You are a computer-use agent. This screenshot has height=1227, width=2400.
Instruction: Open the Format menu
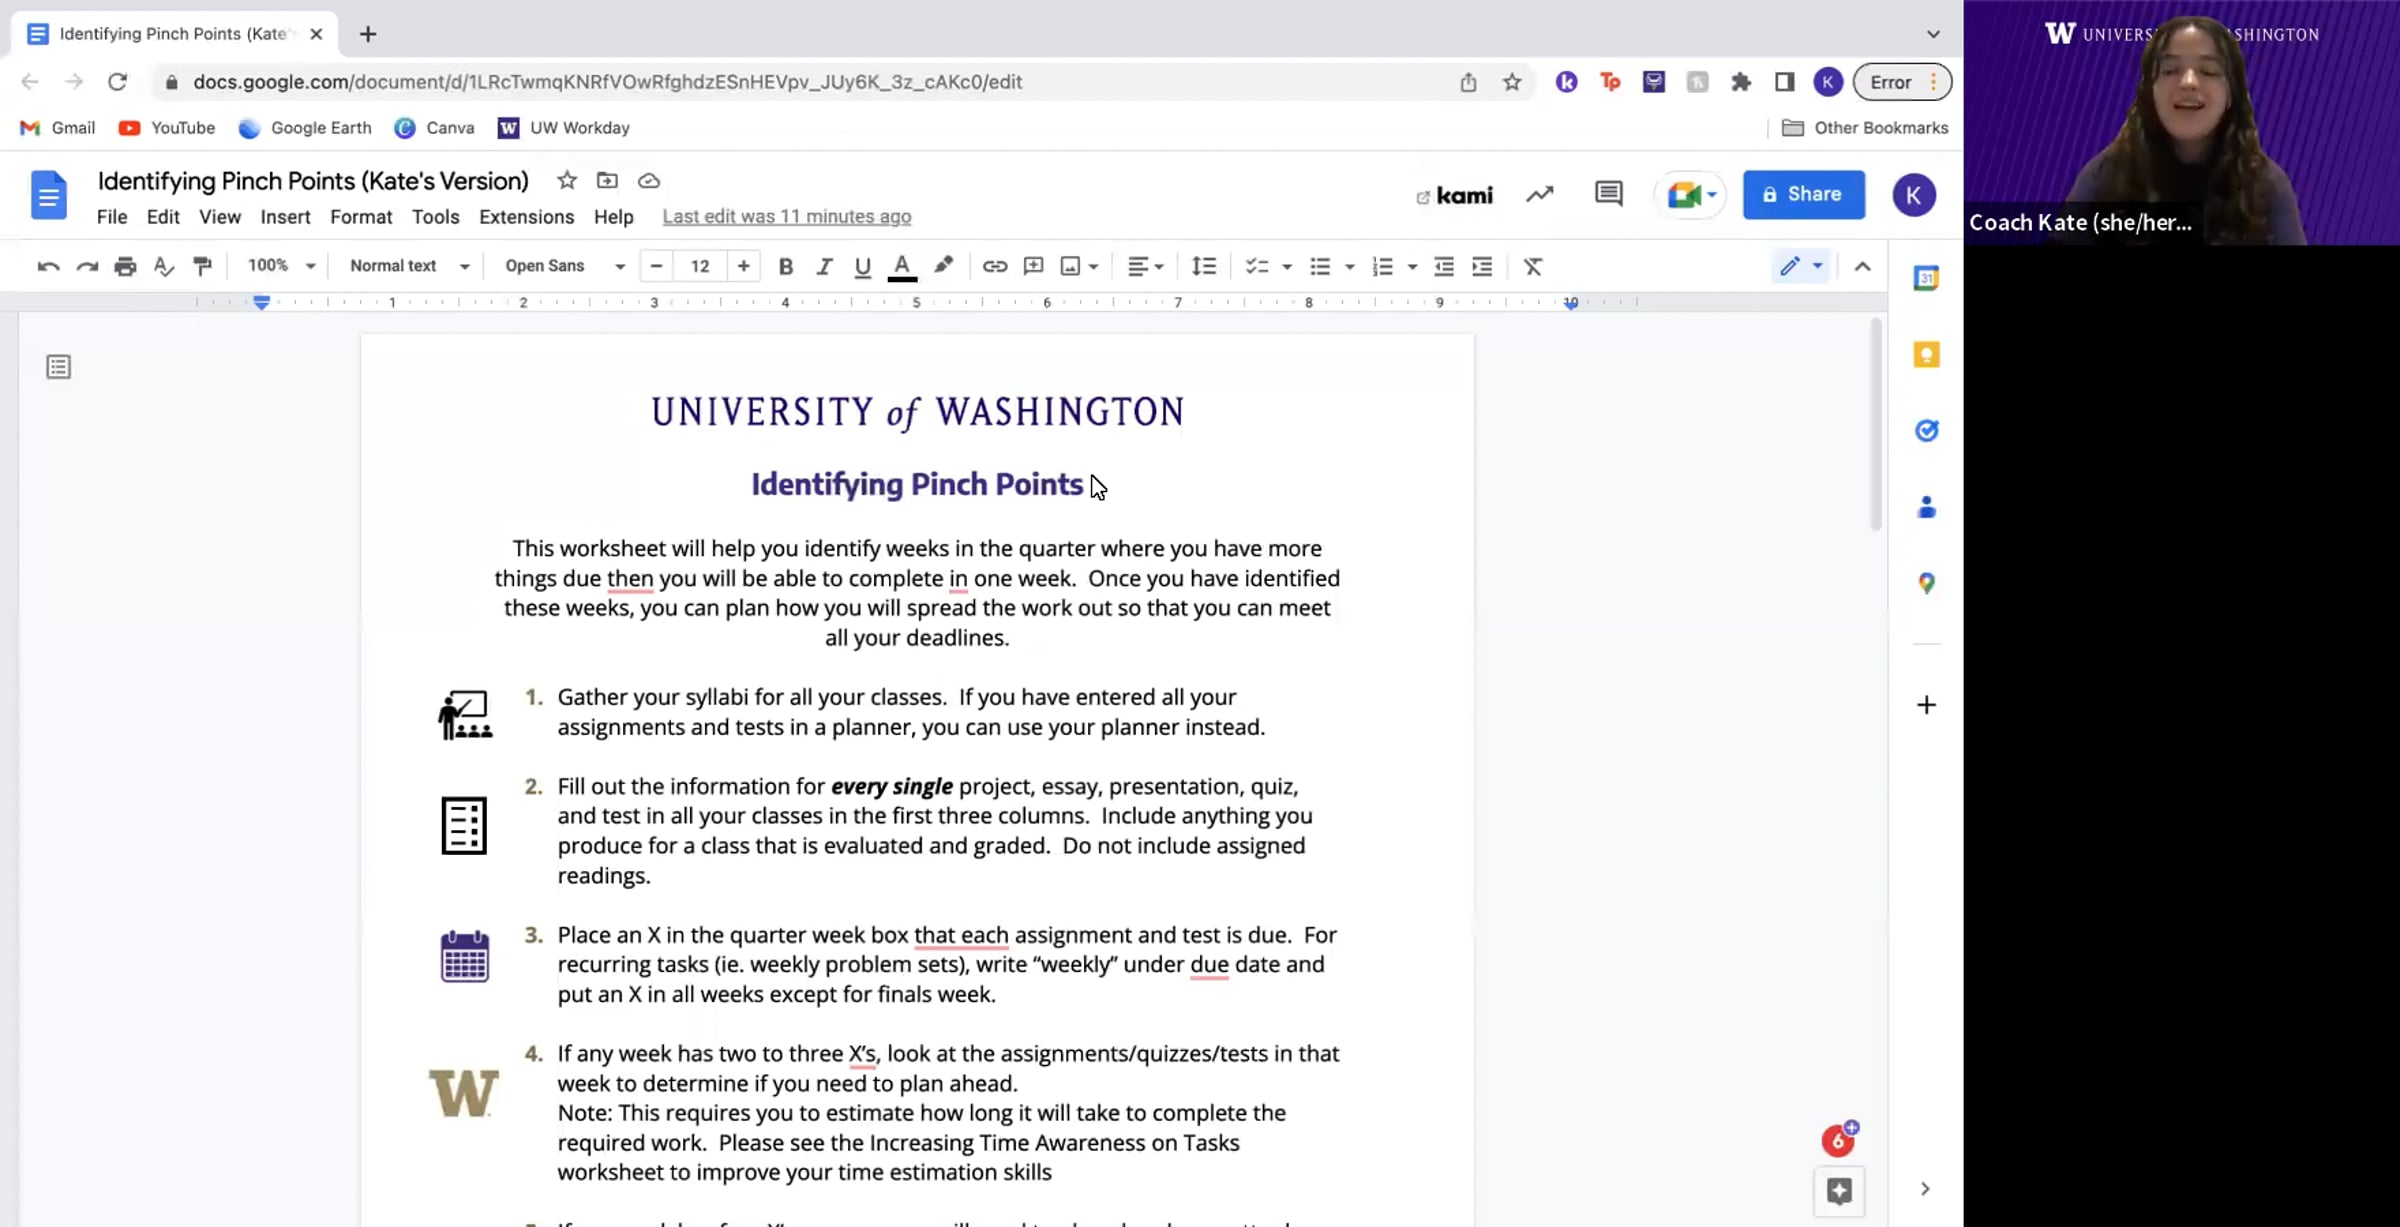pos(361,217)
